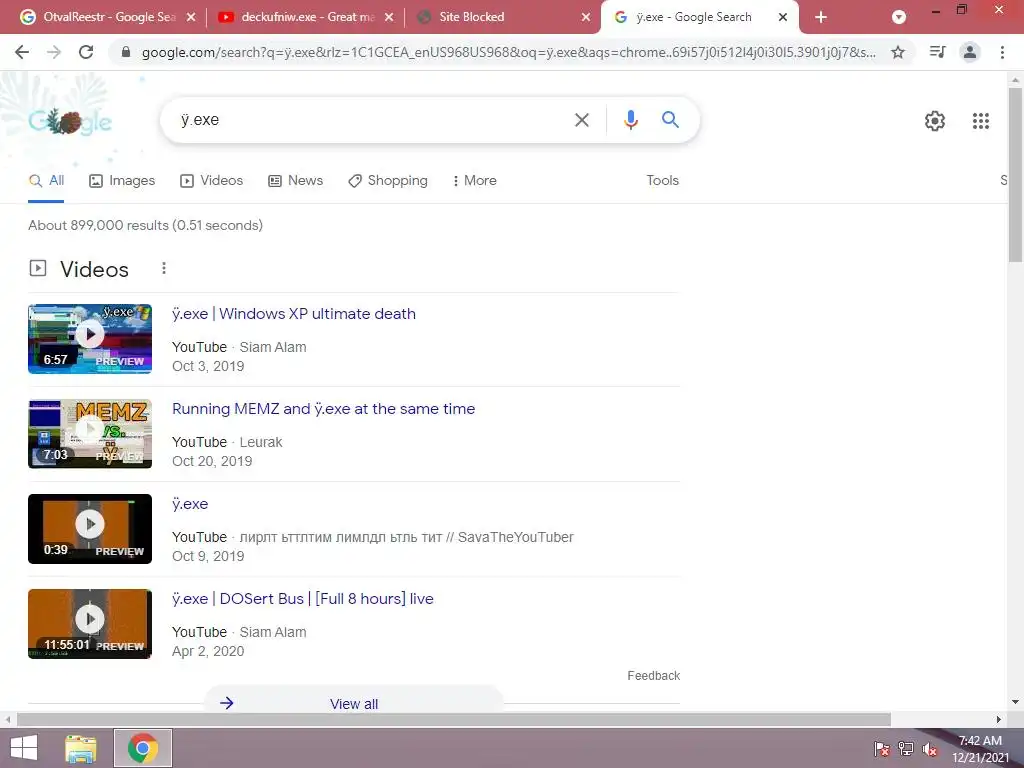Open 'DOSert Bus Full 8 hours' link

point(302,599)
